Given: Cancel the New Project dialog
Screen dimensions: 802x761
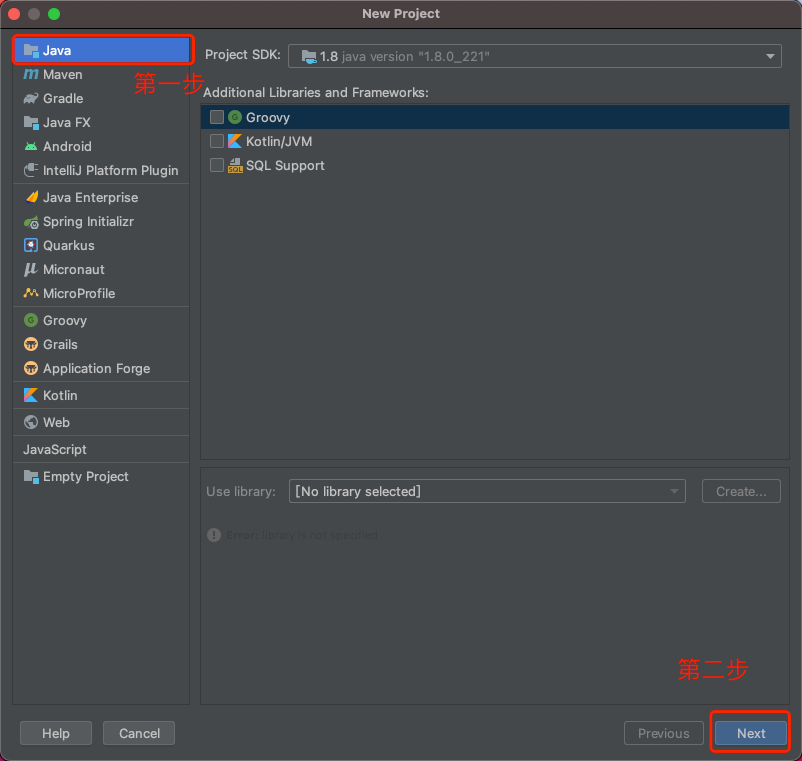Looking at the screenshot, I should [139, 733].
